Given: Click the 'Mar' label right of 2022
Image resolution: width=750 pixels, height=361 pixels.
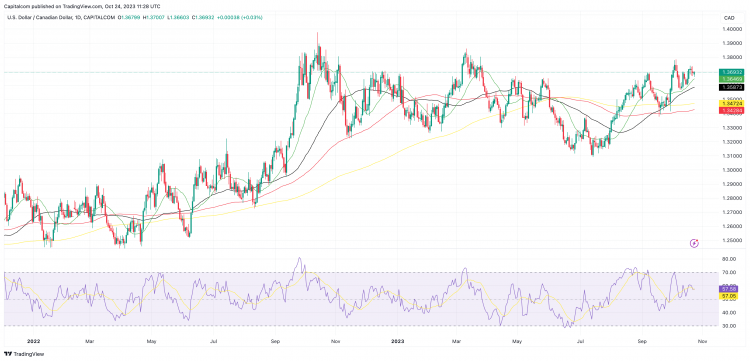Looking at the screenshot, I should (x=90, y=342).
